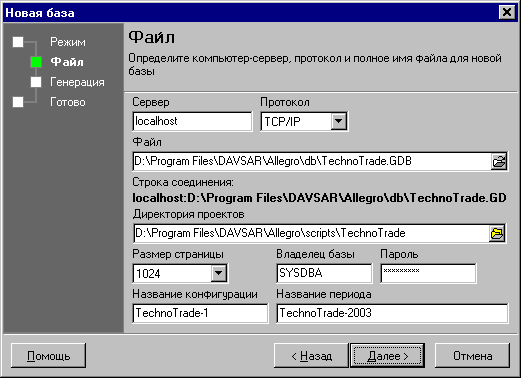Open folder browse icon for projects directory
Image resolution: width=521 pixels, height=378 pixels.
[497, 233]
